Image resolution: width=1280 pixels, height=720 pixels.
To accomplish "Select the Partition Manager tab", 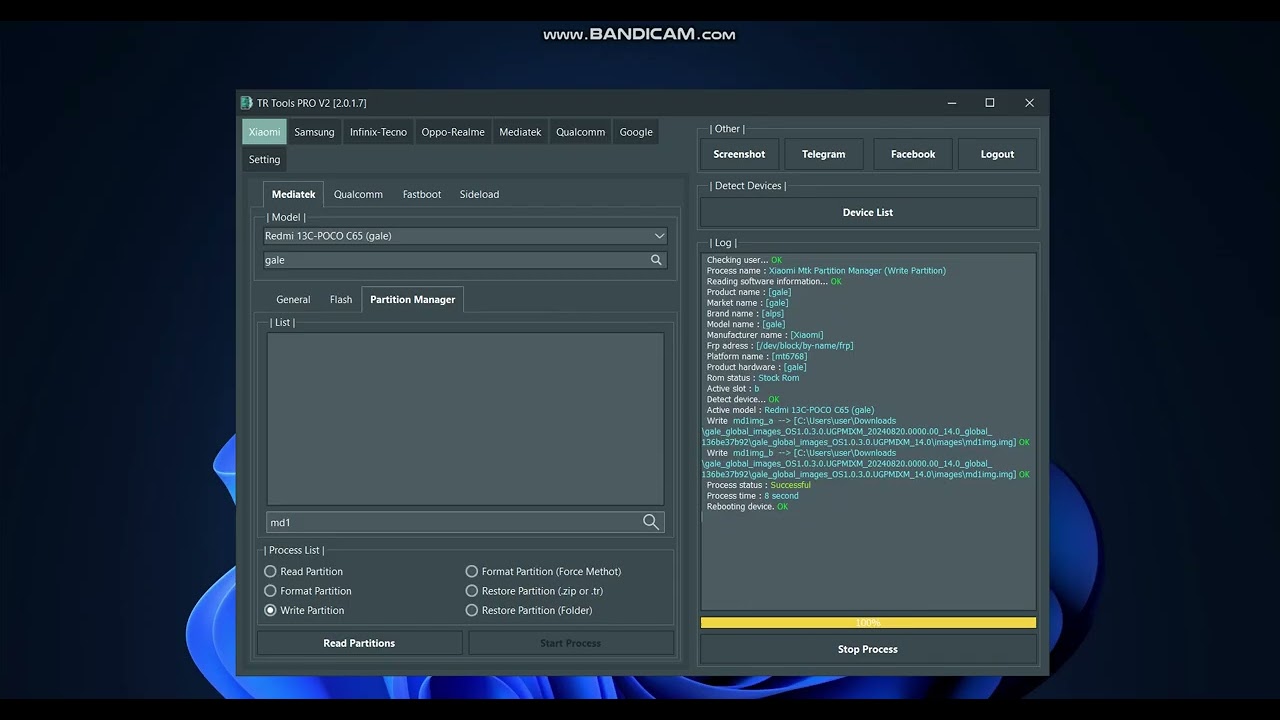I will click(412, 299).
